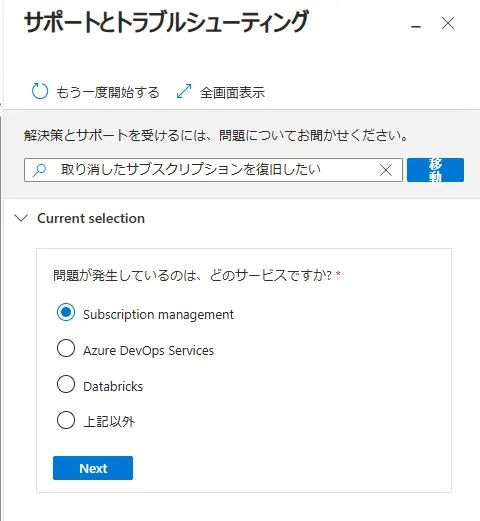Minimize the support panel

(x=416, y=26)
